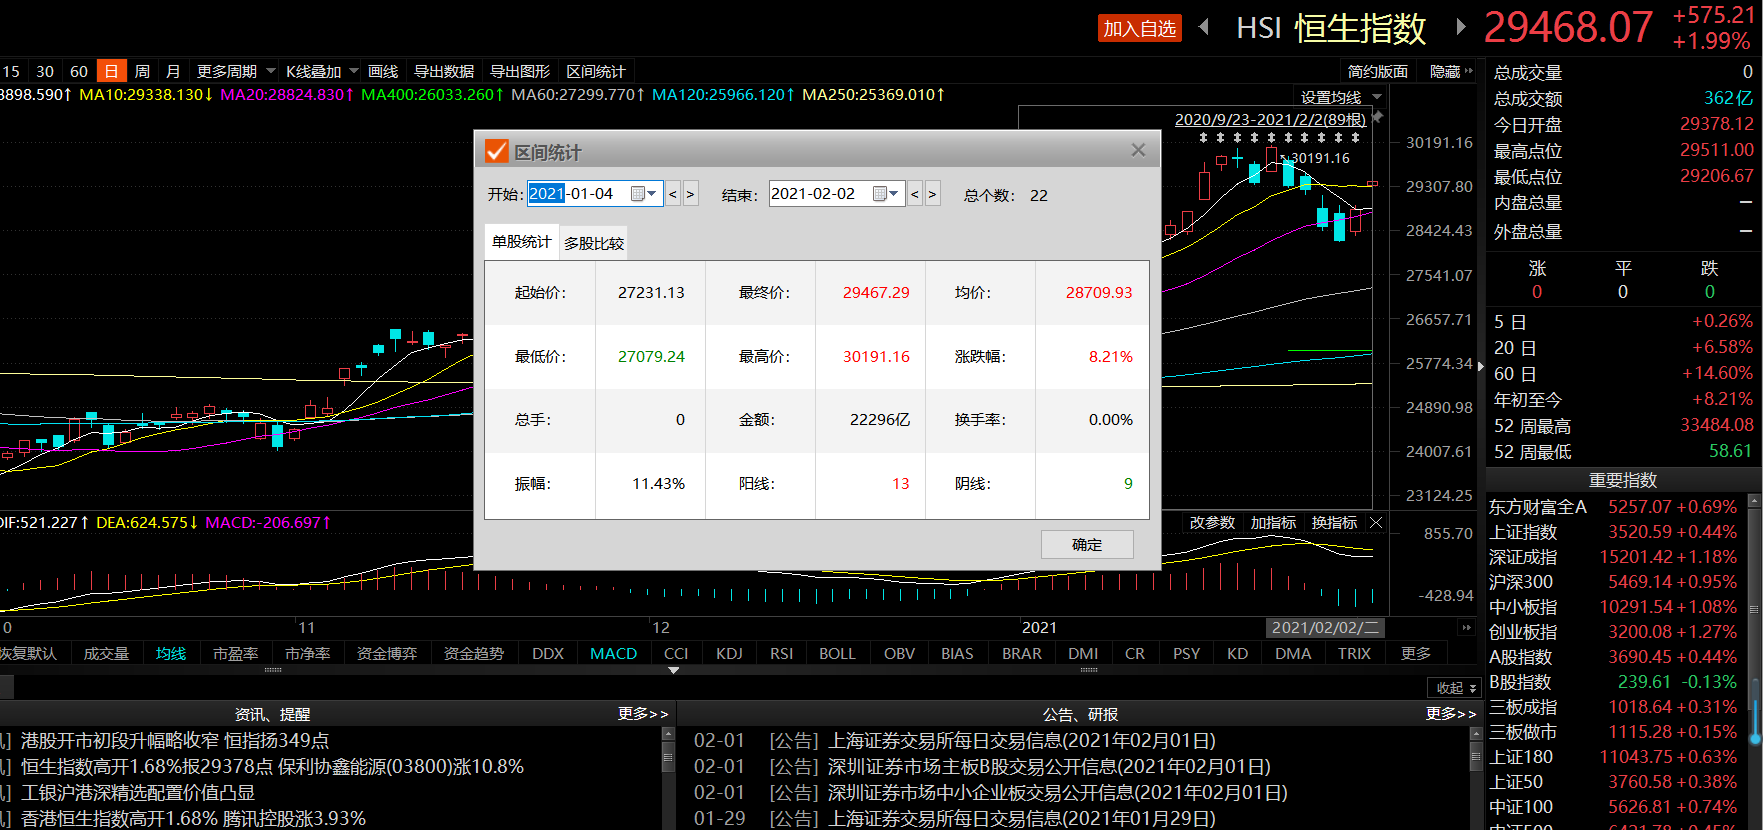Switch to the 多股比较 tab

[x=594, y=243]
